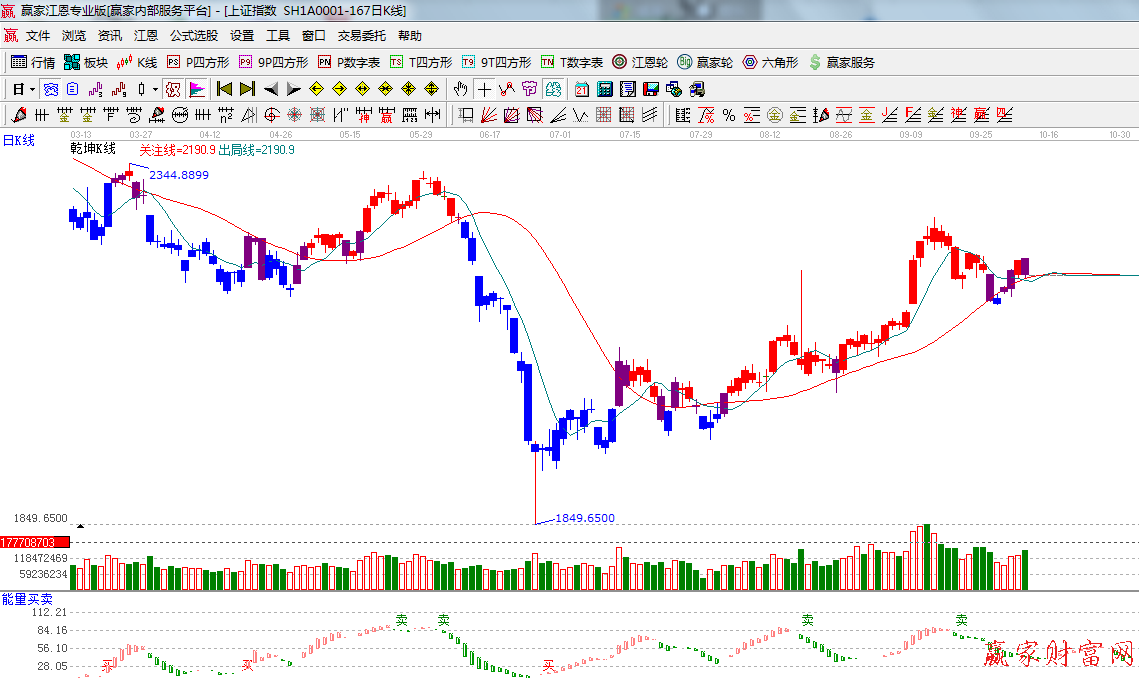1139x678 pixels.
Task: Toggle the blue highlighted chart overlay button
Action: tap(50, 89)
